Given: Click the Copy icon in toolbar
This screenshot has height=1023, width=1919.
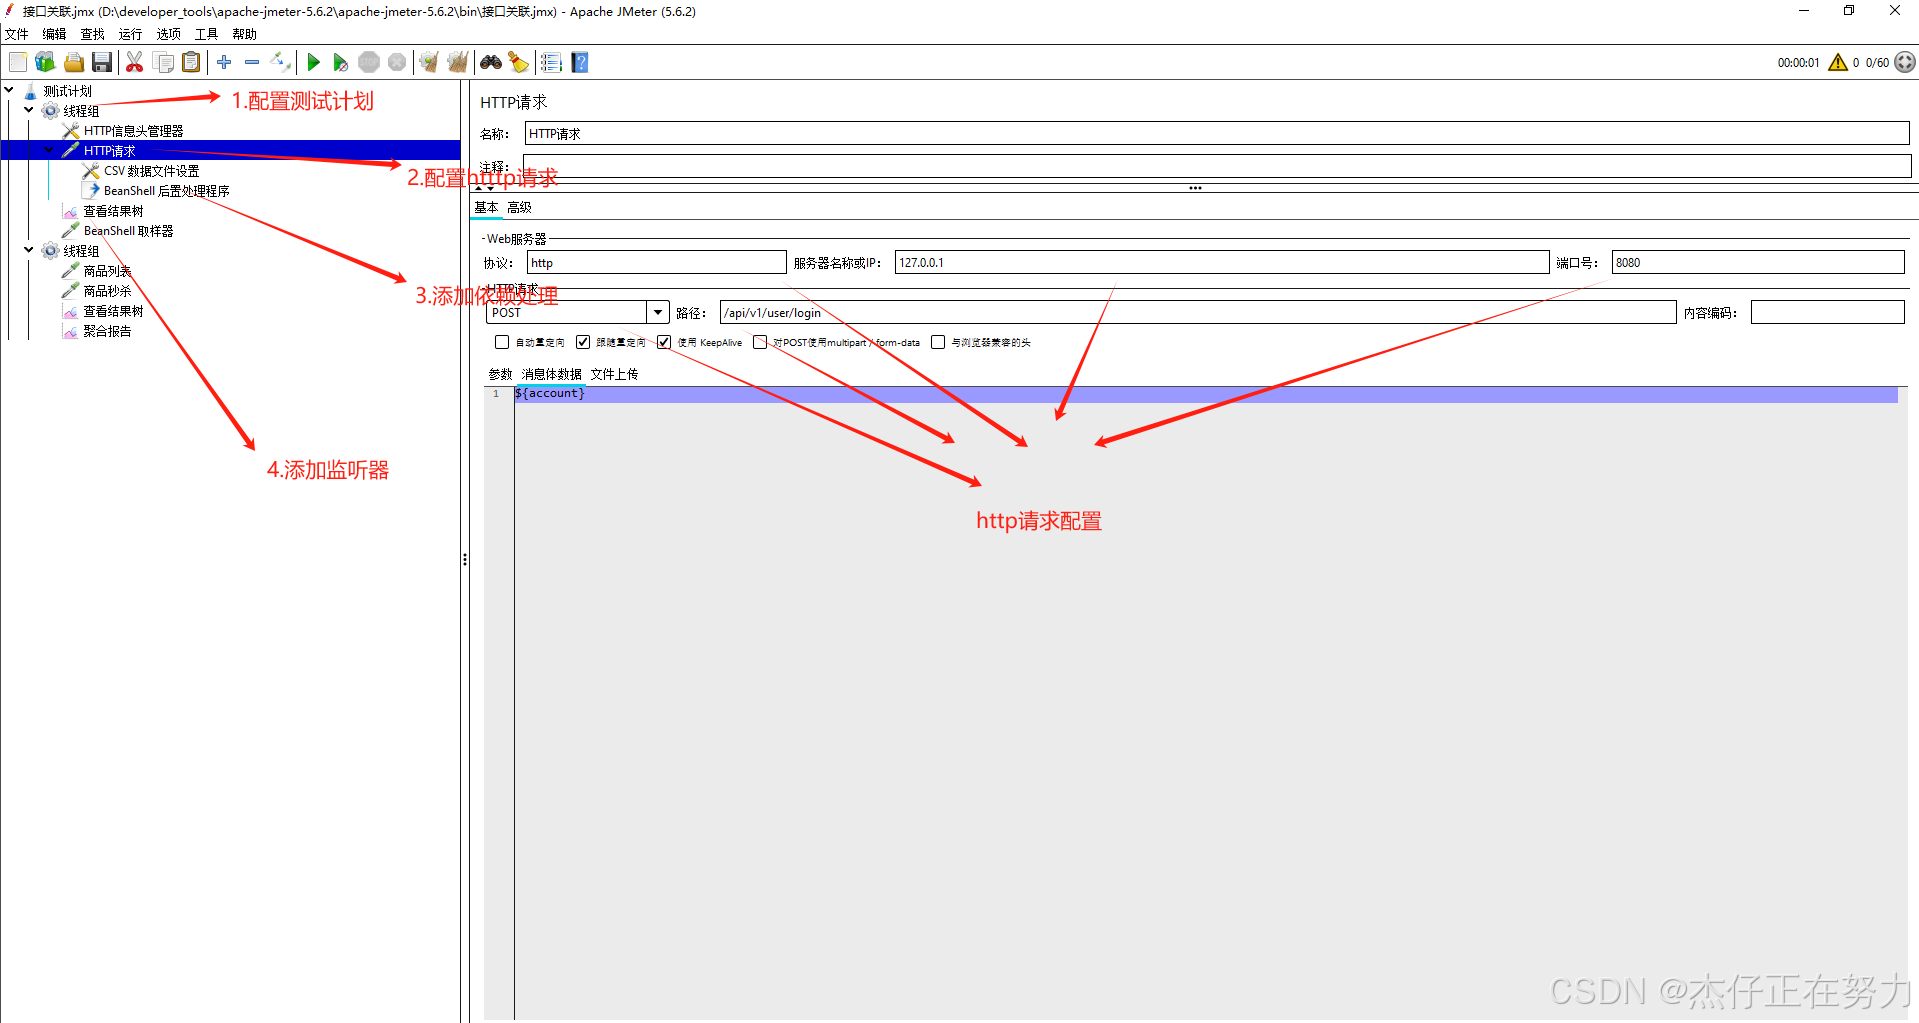Looking at the screenshot, I should [163, 62].
